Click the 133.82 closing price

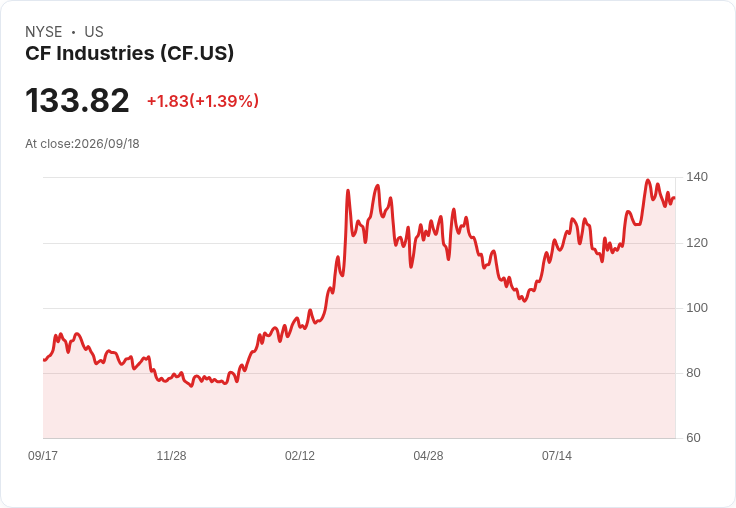[77, 100]
